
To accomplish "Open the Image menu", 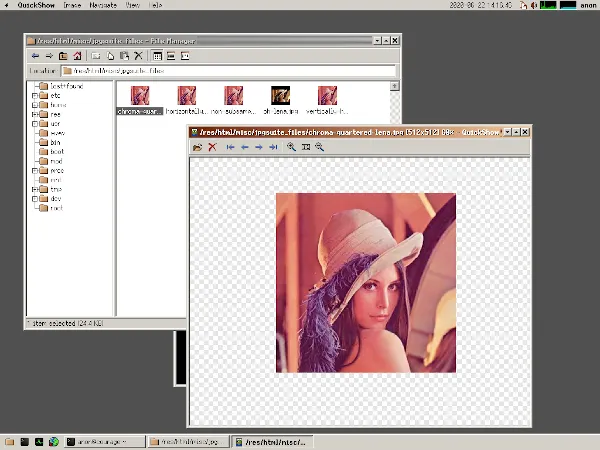I will (72, 5).
